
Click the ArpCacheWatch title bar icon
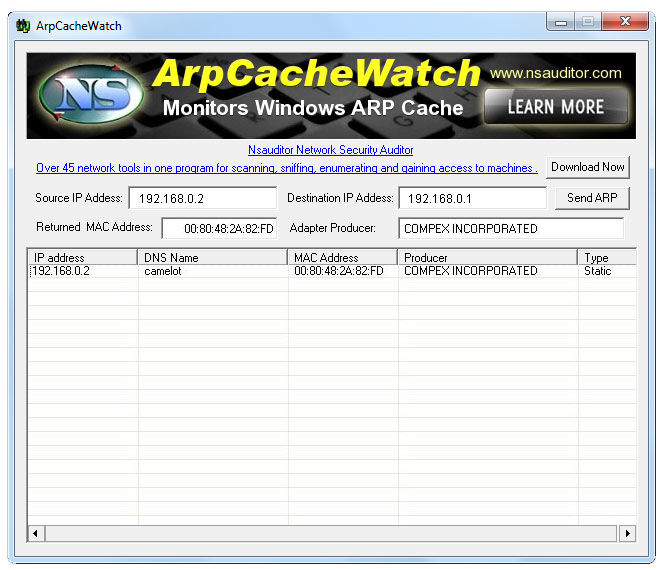[x=23, y=25]
